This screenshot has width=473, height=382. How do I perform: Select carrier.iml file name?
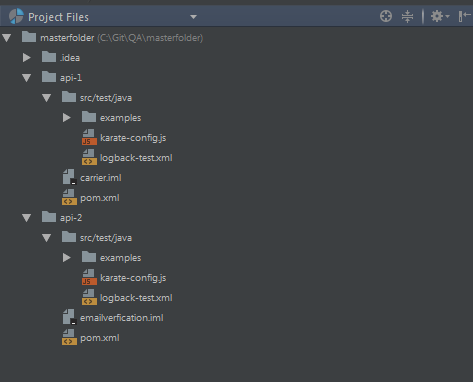point(101,178)
